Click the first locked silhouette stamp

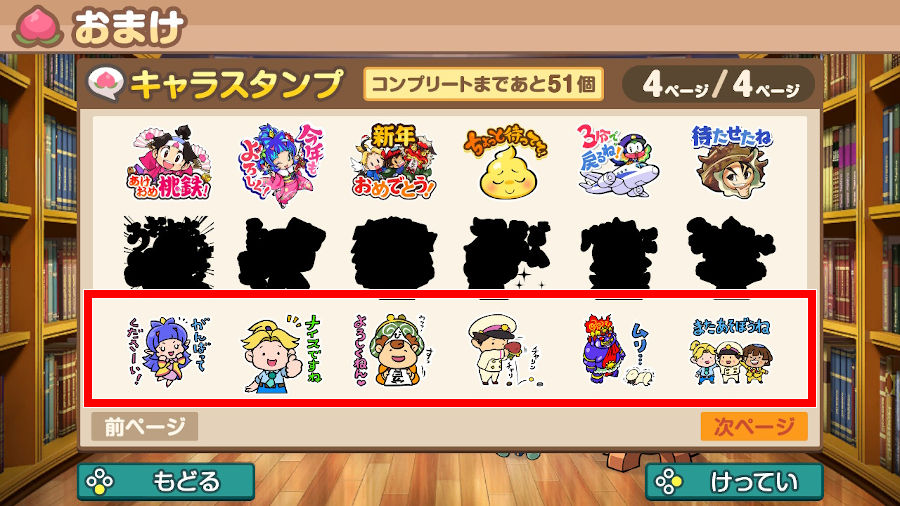[169, 252]
